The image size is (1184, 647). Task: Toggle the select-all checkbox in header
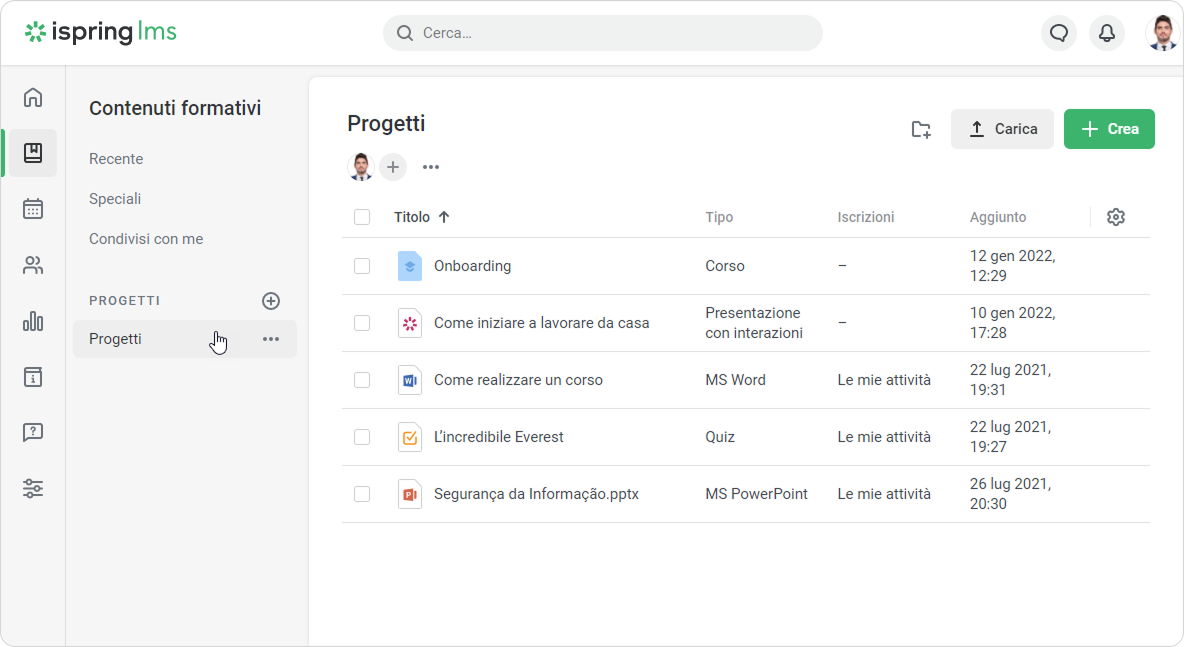click(362, 217)
